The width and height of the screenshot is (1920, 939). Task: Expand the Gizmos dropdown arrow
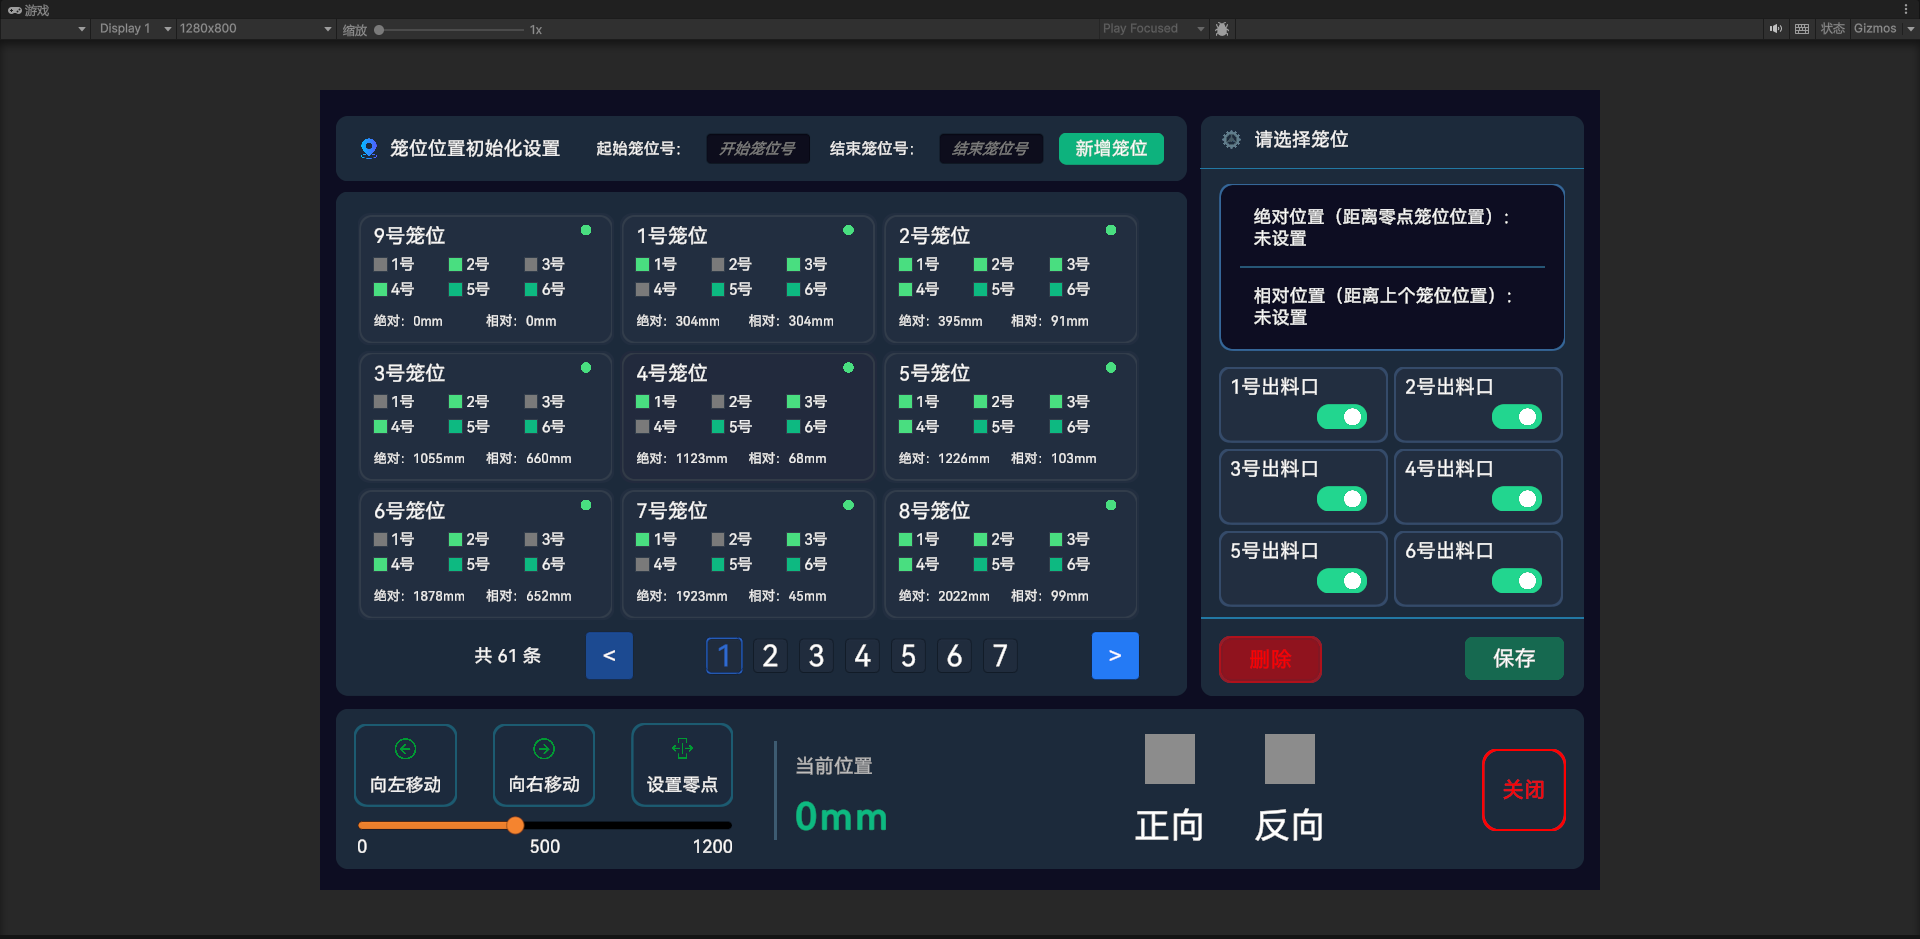[1911, 29]
